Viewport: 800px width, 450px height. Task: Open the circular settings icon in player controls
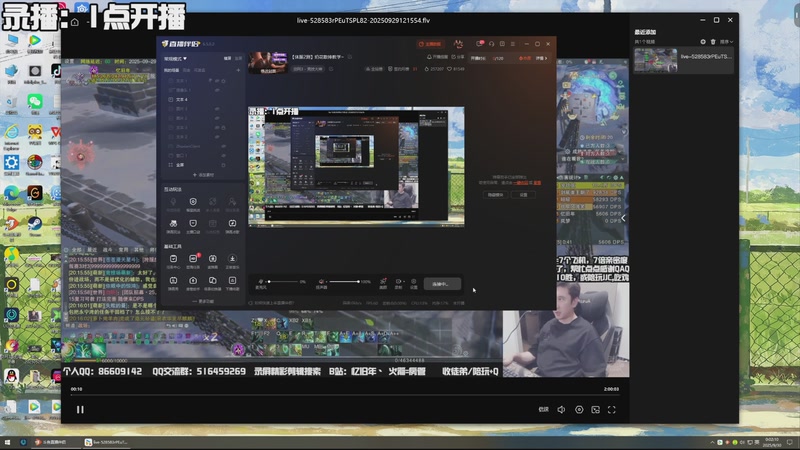pyautogui.click(x=579, y=409)
